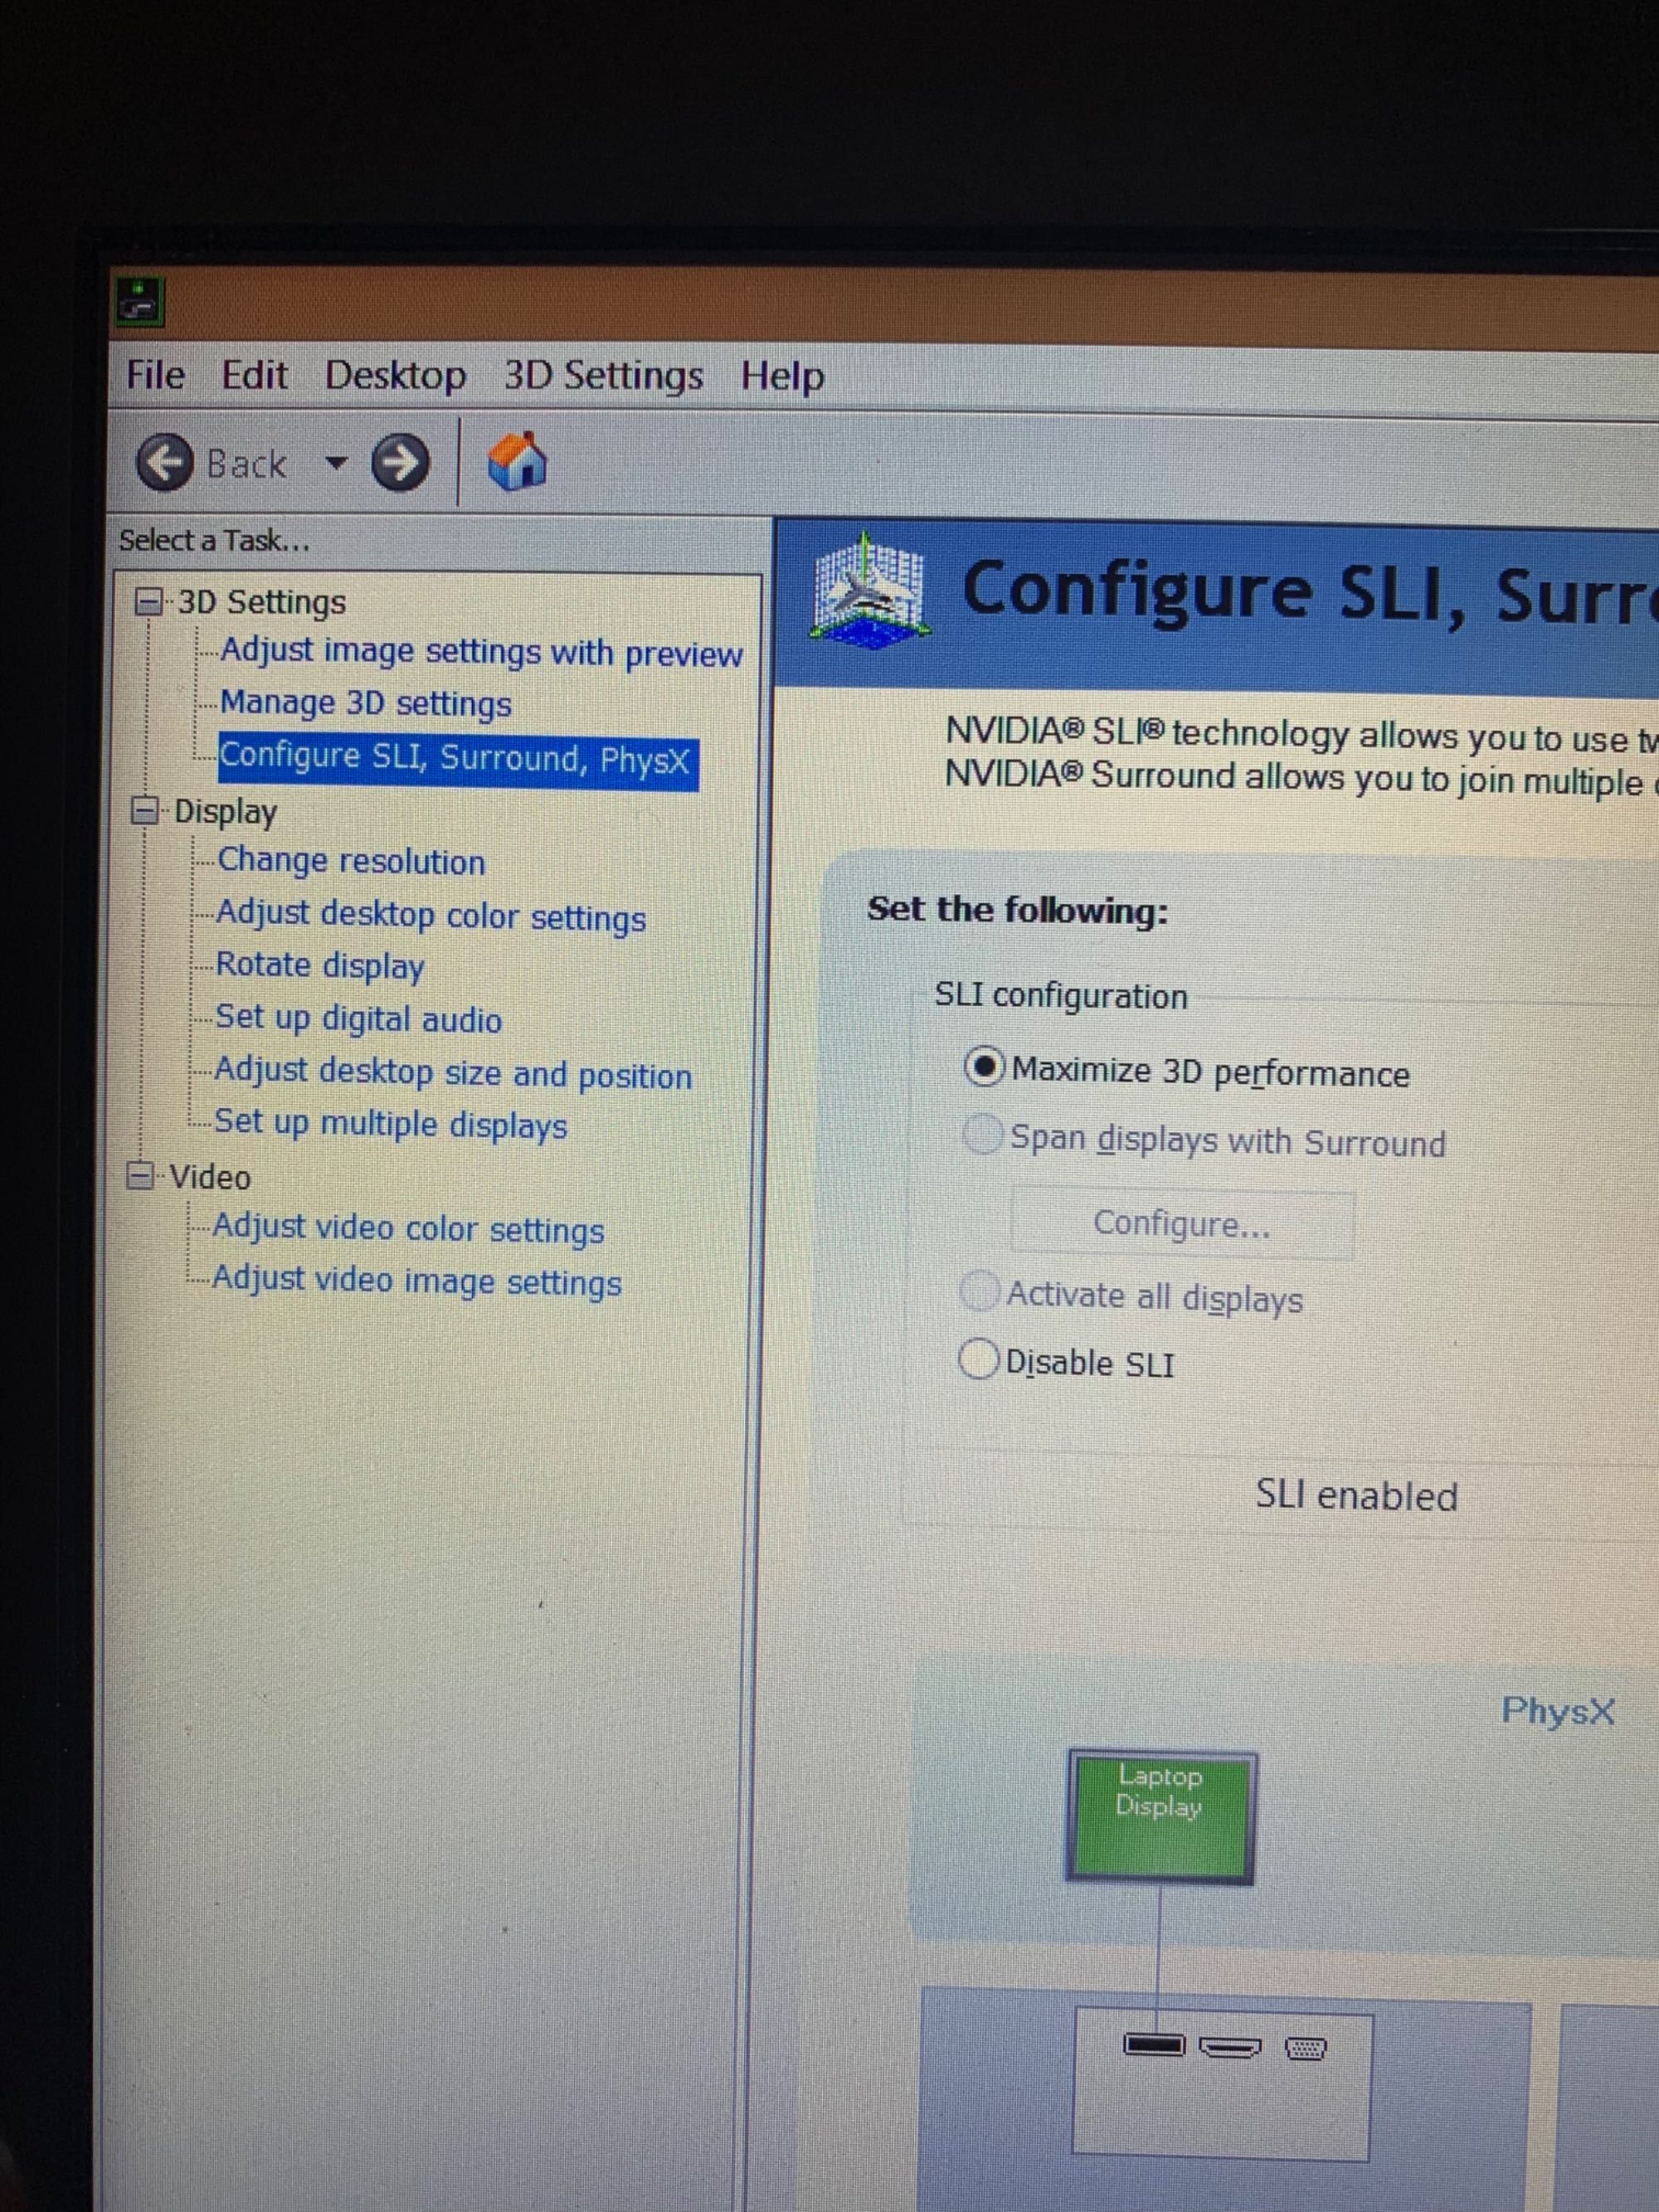
Task: Choose the Disable SLI radio button
Action: click(x=979, y=1358)
